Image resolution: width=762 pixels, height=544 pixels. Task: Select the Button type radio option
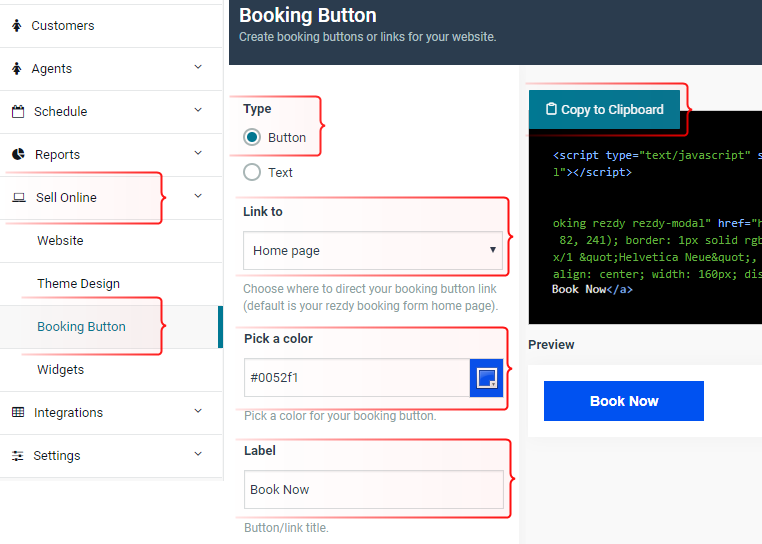pyautogui.click(x=252, y=137)
